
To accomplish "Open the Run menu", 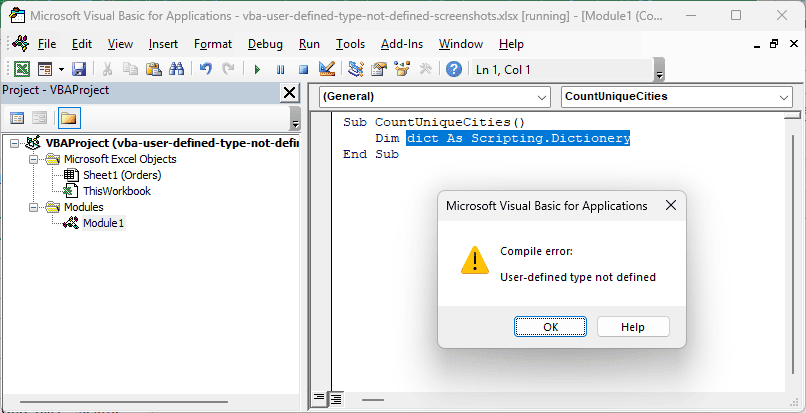I will (x=309, y=44).
